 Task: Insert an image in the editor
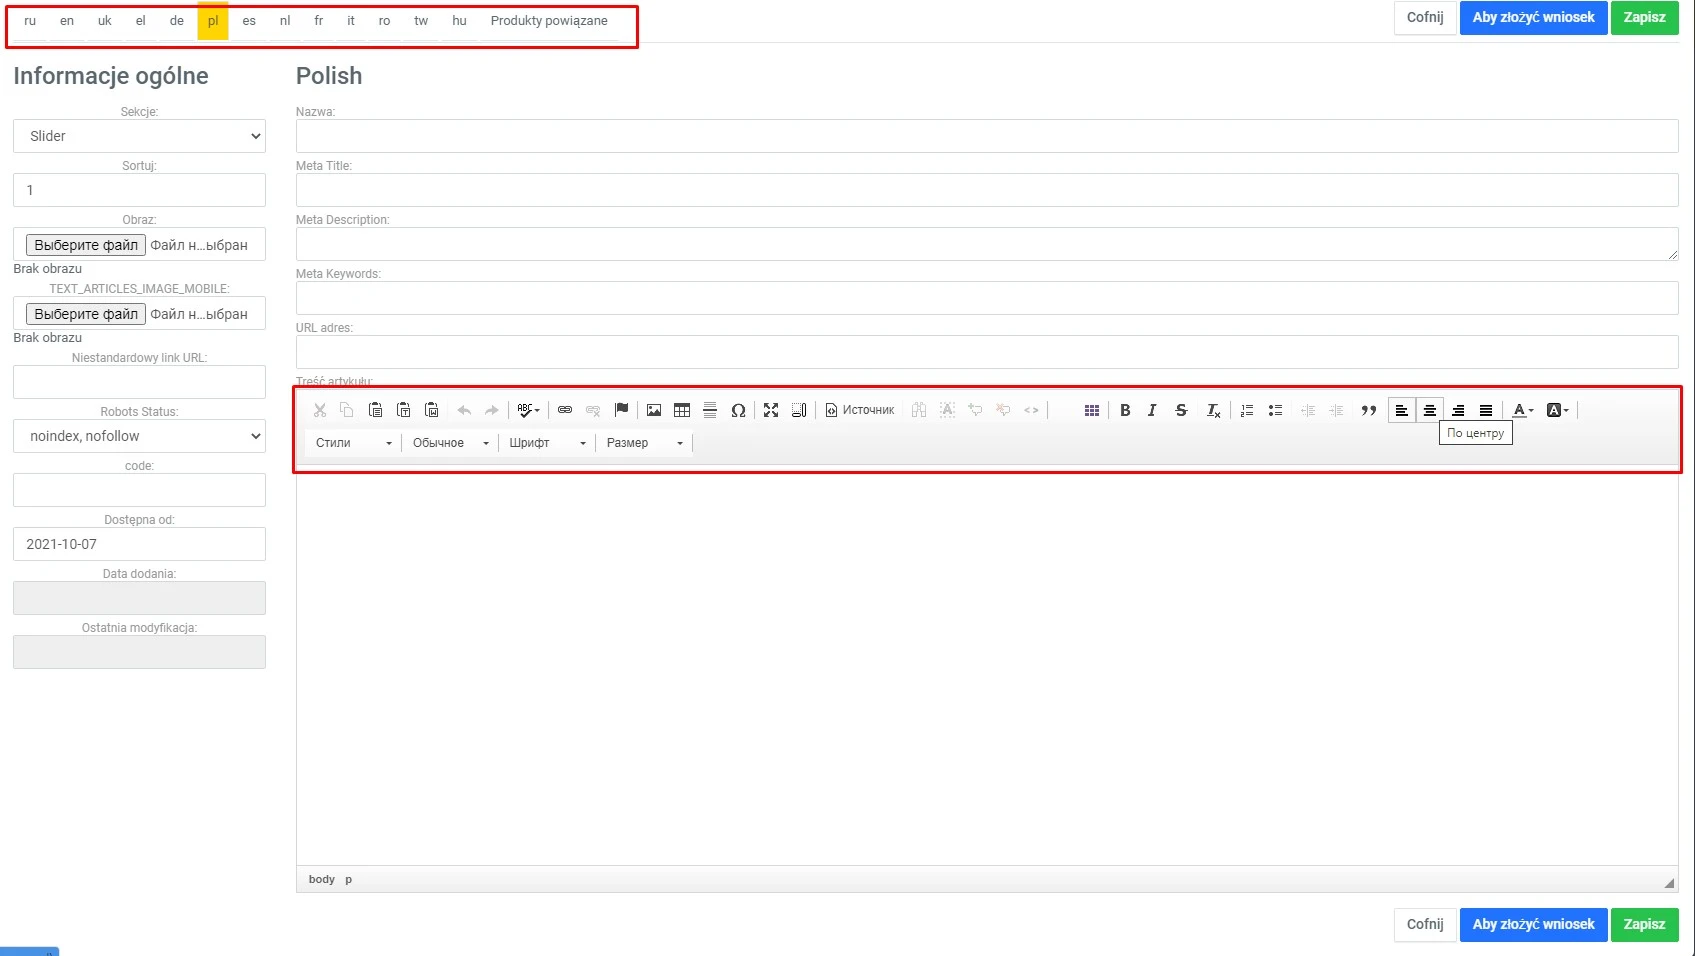click(654, 410)
